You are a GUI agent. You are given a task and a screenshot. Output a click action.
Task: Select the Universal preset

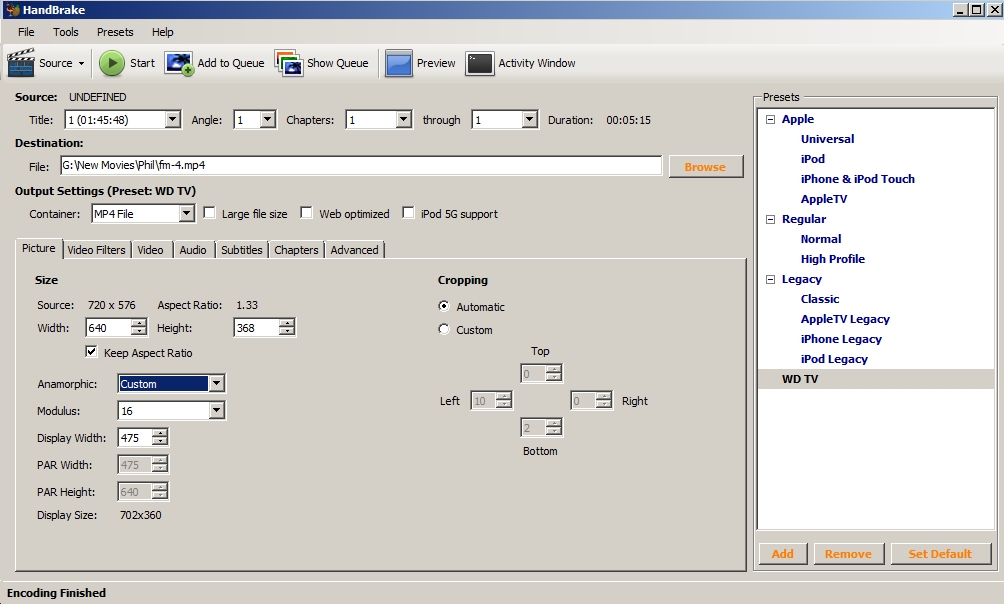click(x=827, y=139)
